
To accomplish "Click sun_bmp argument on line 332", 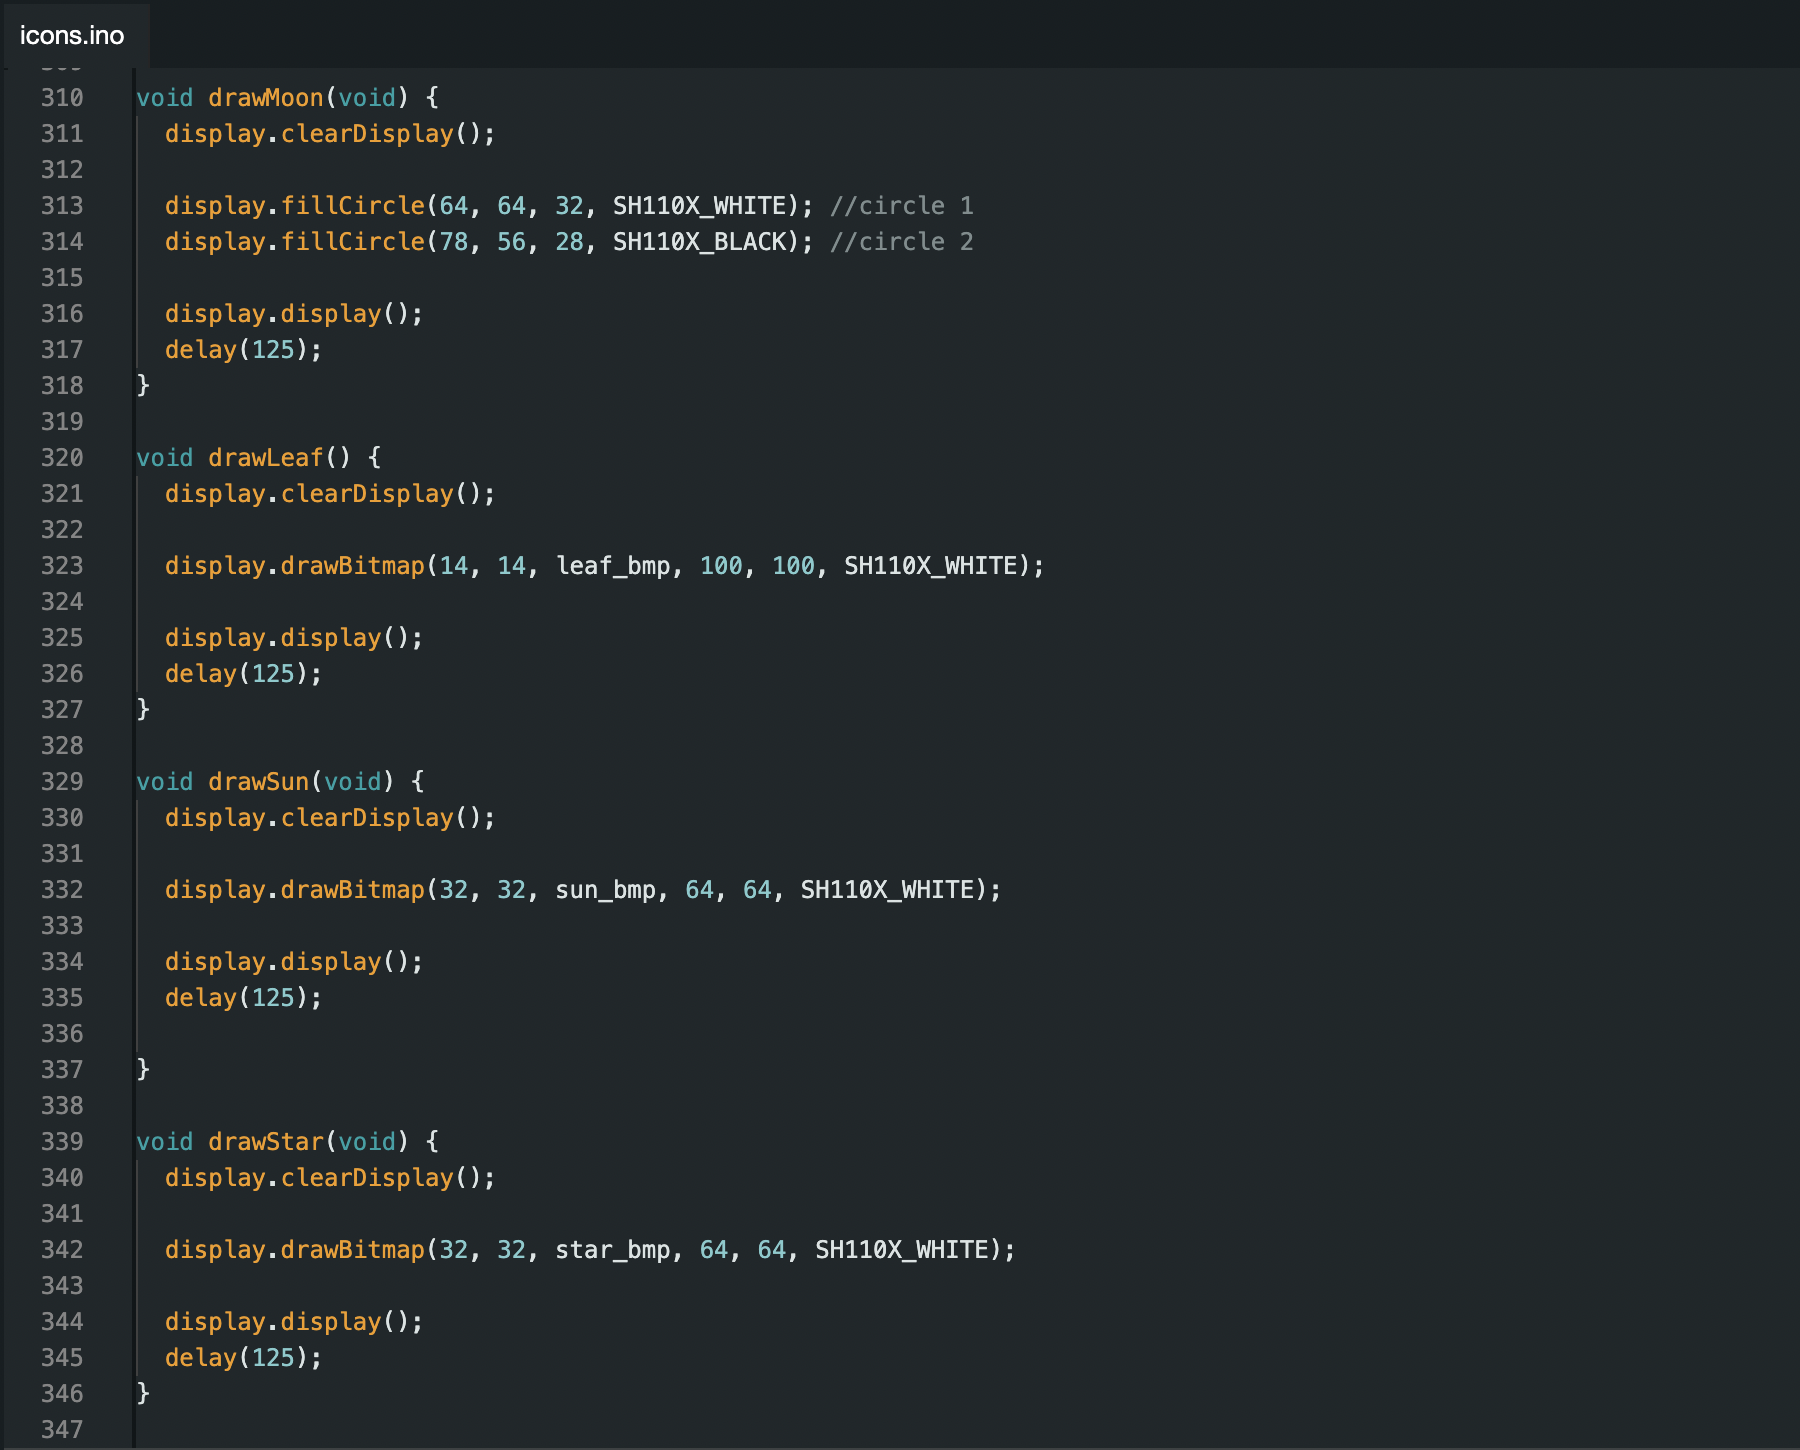I will coord(606,890).
